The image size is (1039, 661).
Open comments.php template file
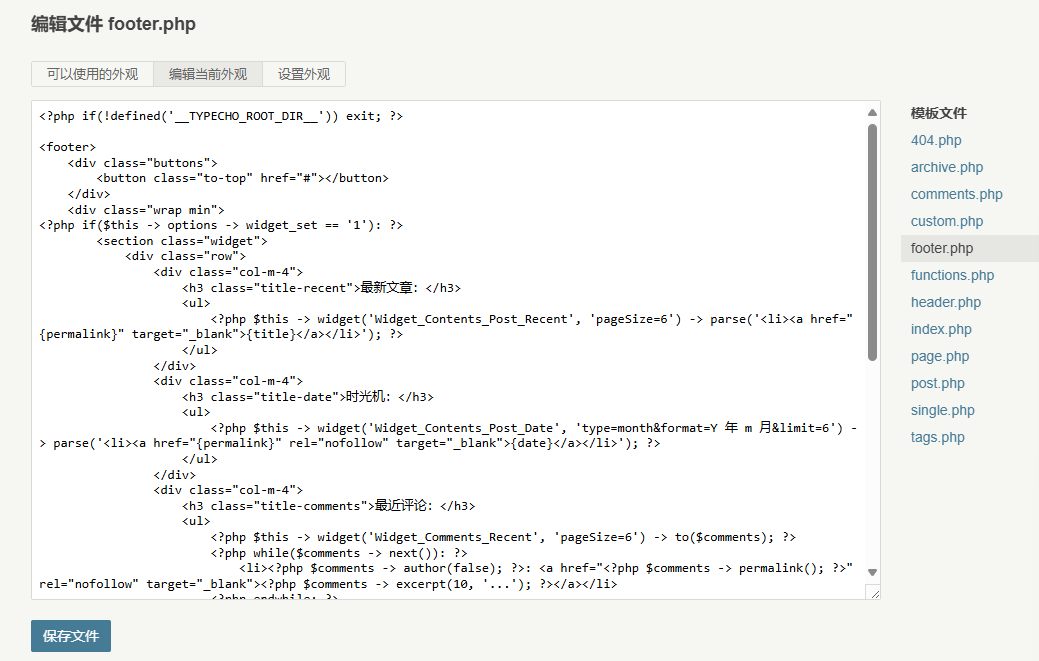click(956, 194)
